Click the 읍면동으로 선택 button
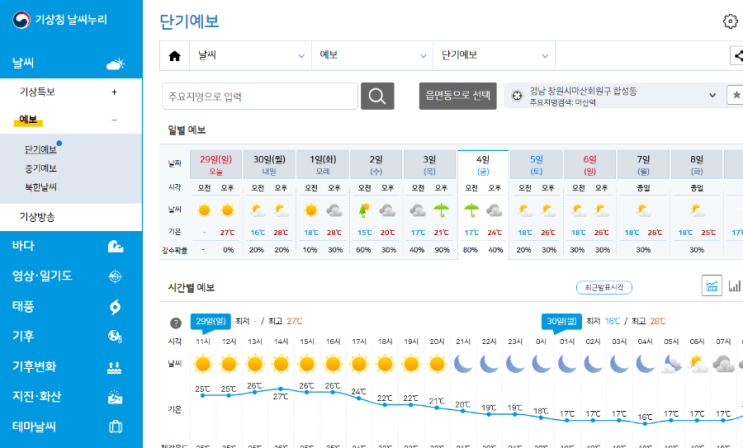Screen dimensions: 743x448 (x=458, y=96)
